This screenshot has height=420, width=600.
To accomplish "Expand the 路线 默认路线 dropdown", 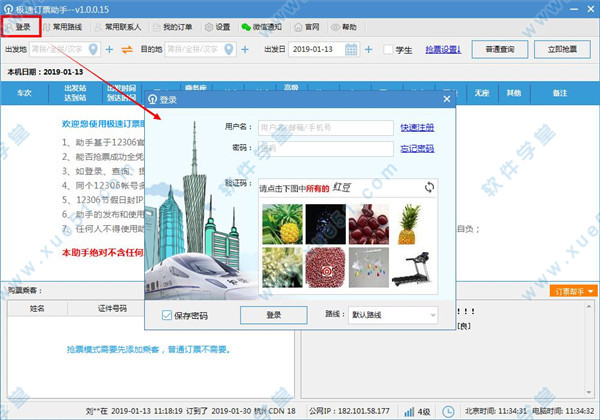I will tap(431, 314).
